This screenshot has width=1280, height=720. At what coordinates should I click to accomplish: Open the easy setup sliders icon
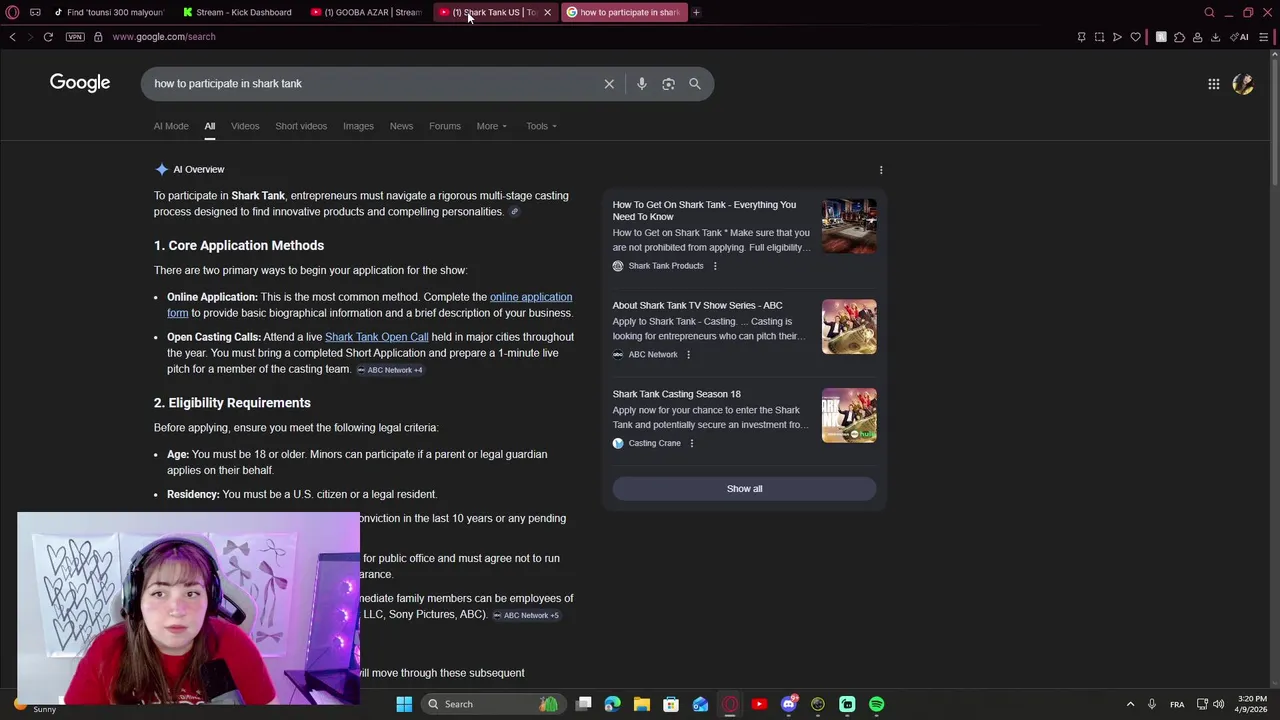pyautogui.click(x=1264, y=37)
